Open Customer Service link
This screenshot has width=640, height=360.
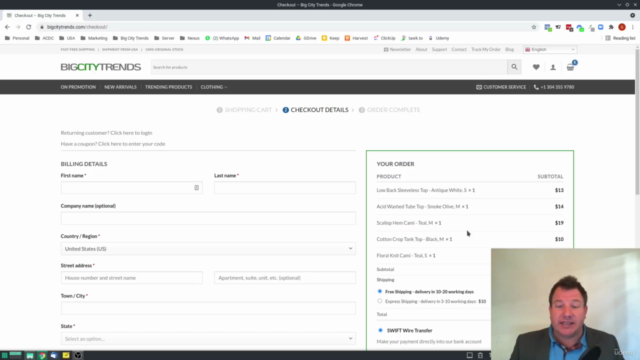point(501,87)
